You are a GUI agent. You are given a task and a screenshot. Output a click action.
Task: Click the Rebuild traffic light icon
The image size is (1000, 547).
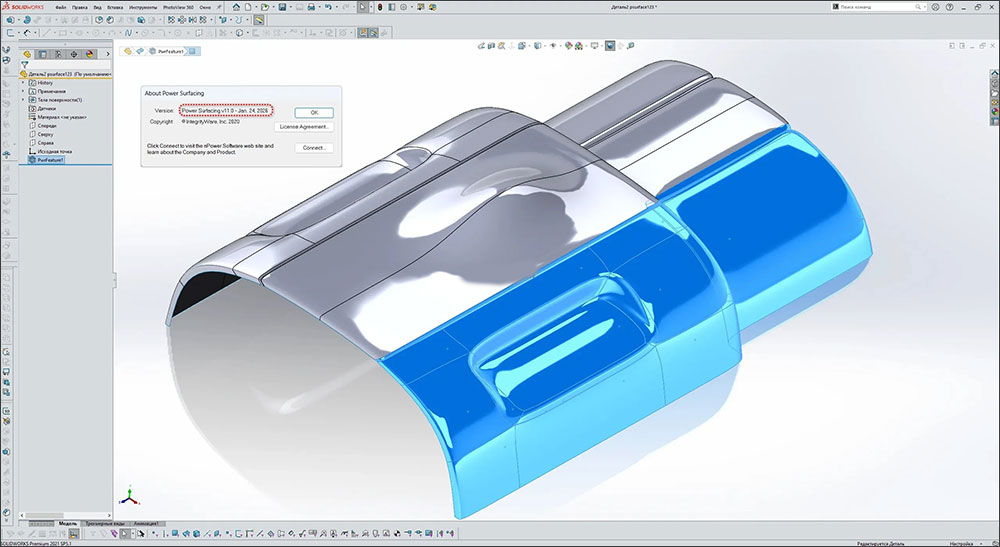click(380, 6)
